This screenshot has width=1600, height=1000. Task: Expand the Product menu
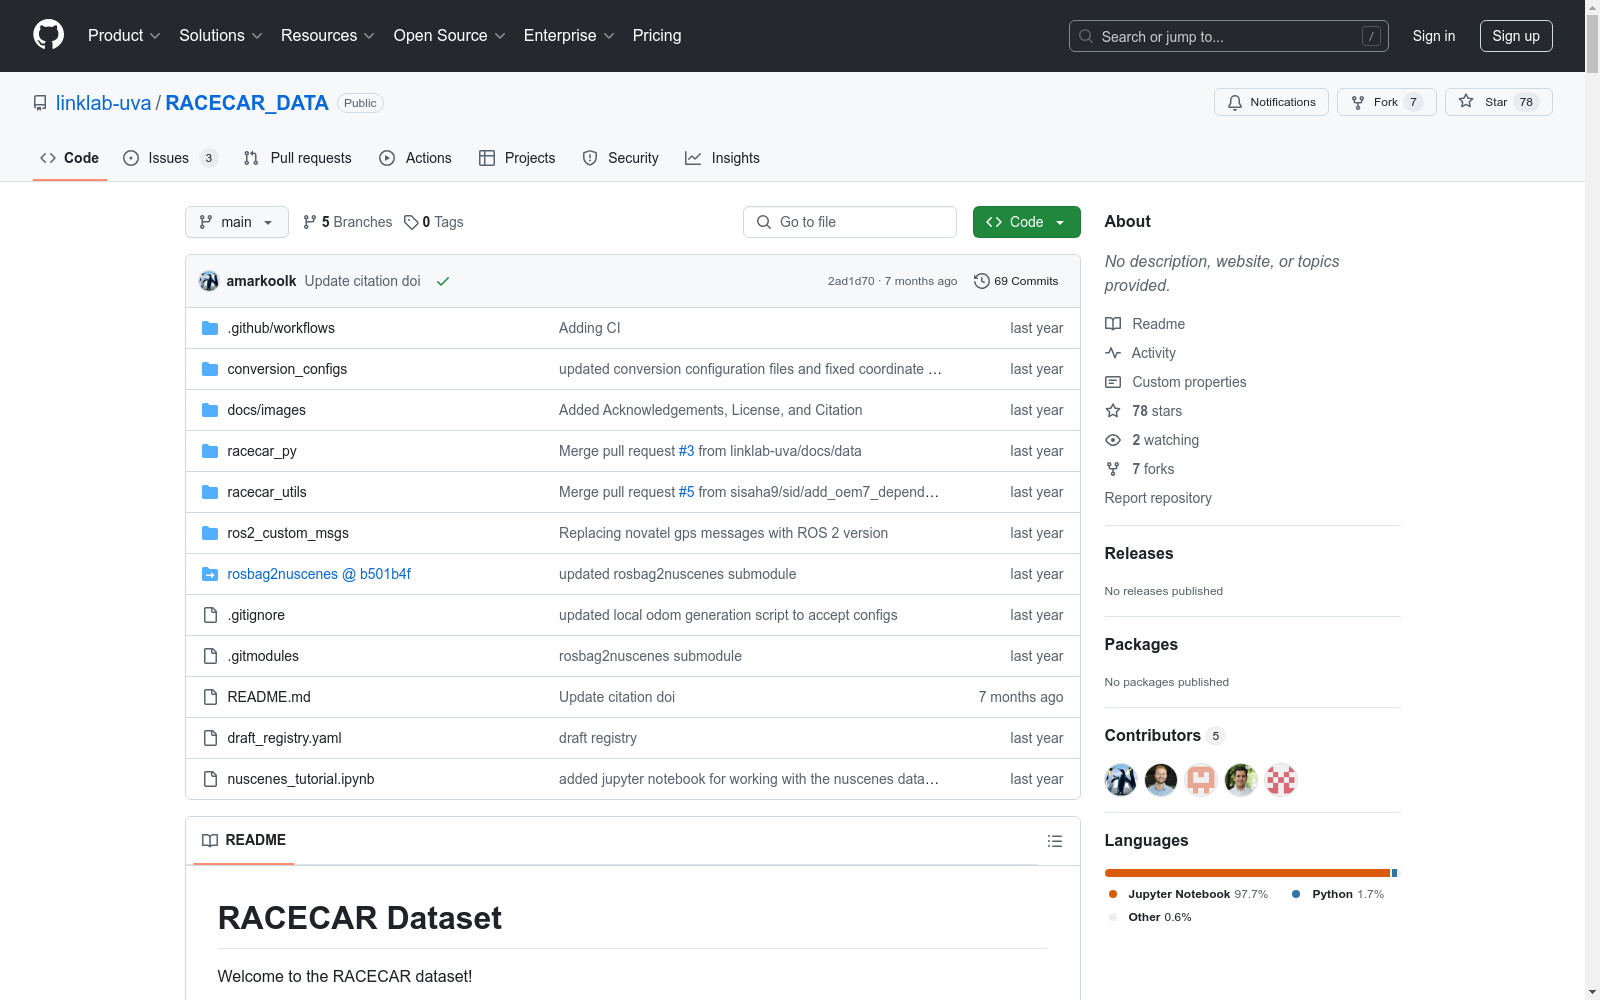pyautogui.click(x=124, y=35)
